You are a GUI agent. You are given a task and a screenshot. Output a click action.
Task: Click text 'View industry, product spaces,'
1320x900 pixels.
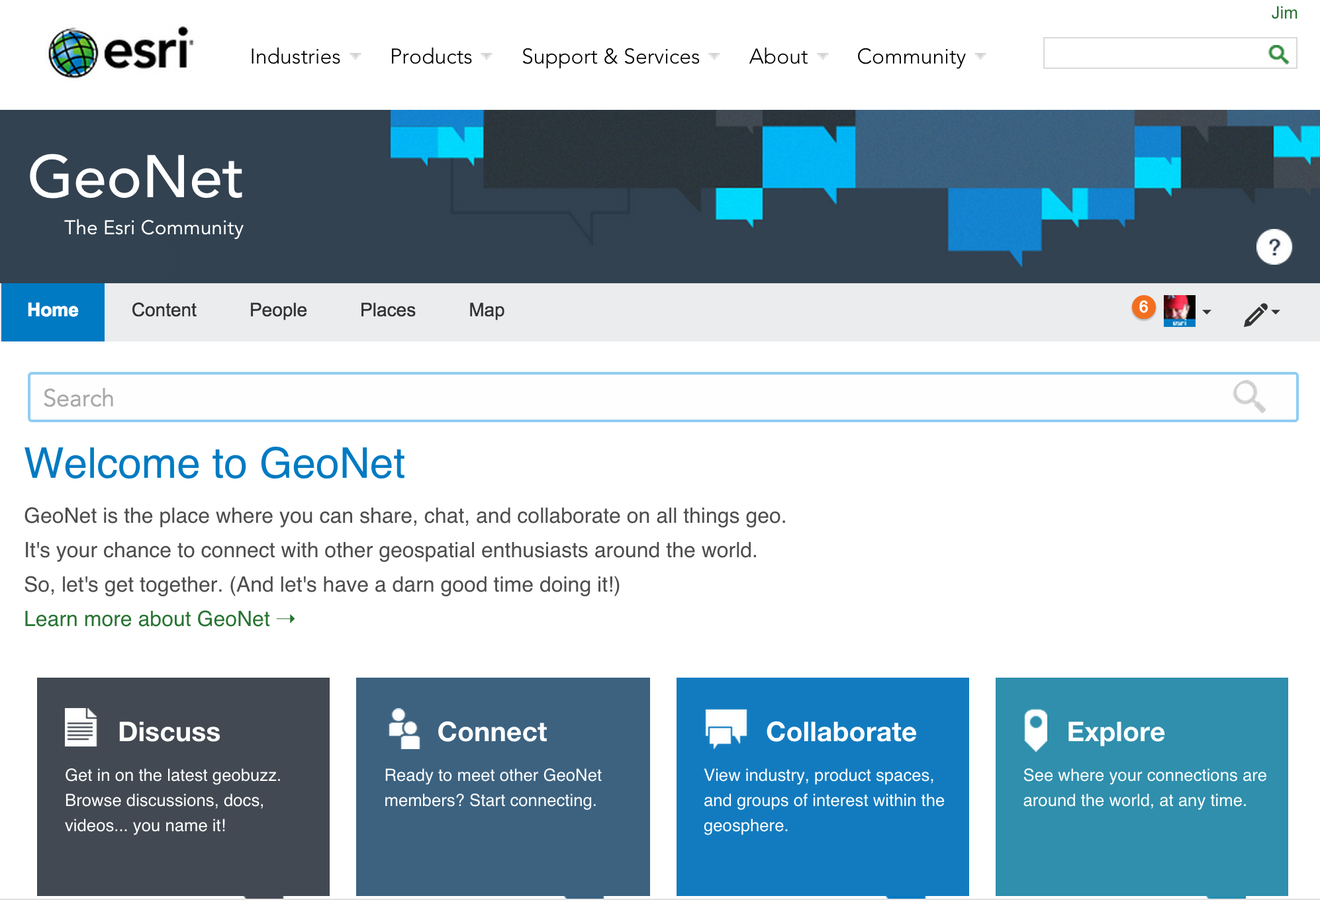(819, 775)
